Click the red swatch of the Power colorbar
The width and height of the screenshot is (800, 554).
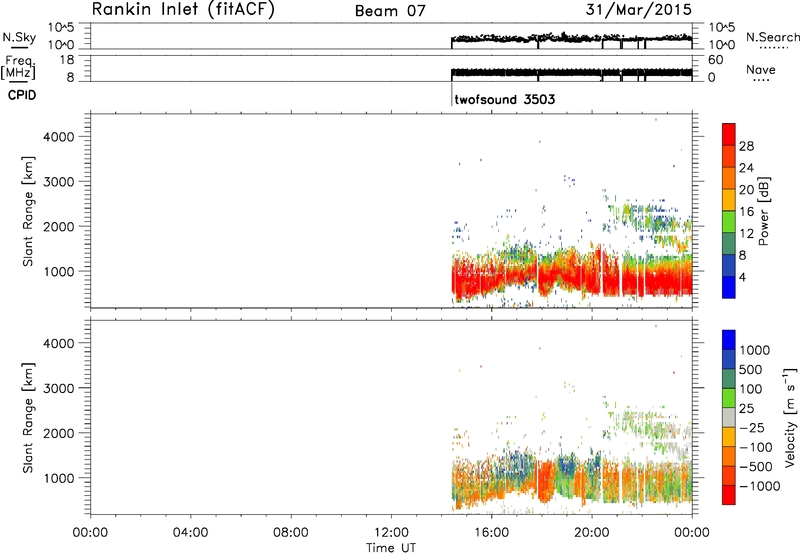[x=729, y=134]
